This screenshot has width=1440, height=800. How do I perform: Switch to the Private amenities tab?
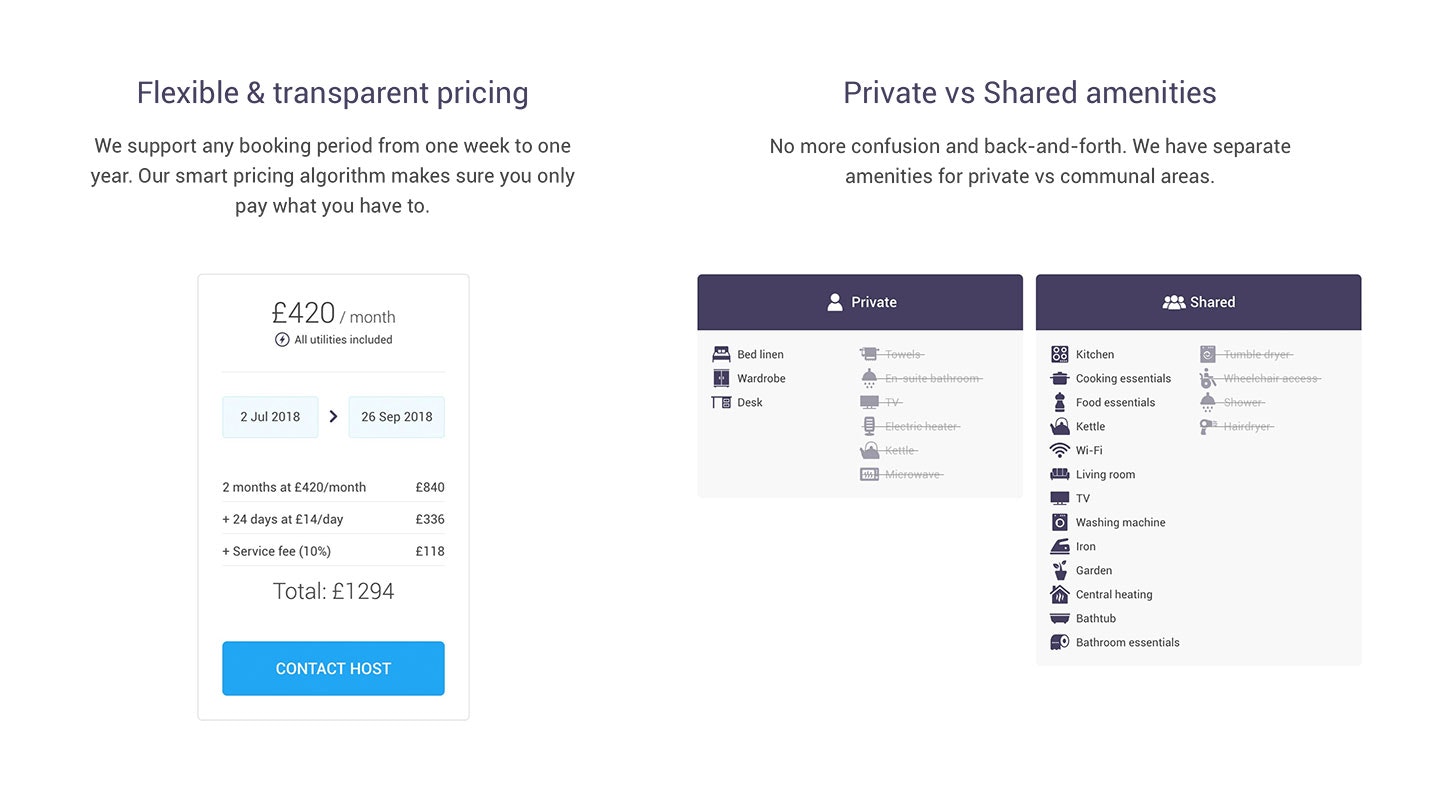coord(860,302)
